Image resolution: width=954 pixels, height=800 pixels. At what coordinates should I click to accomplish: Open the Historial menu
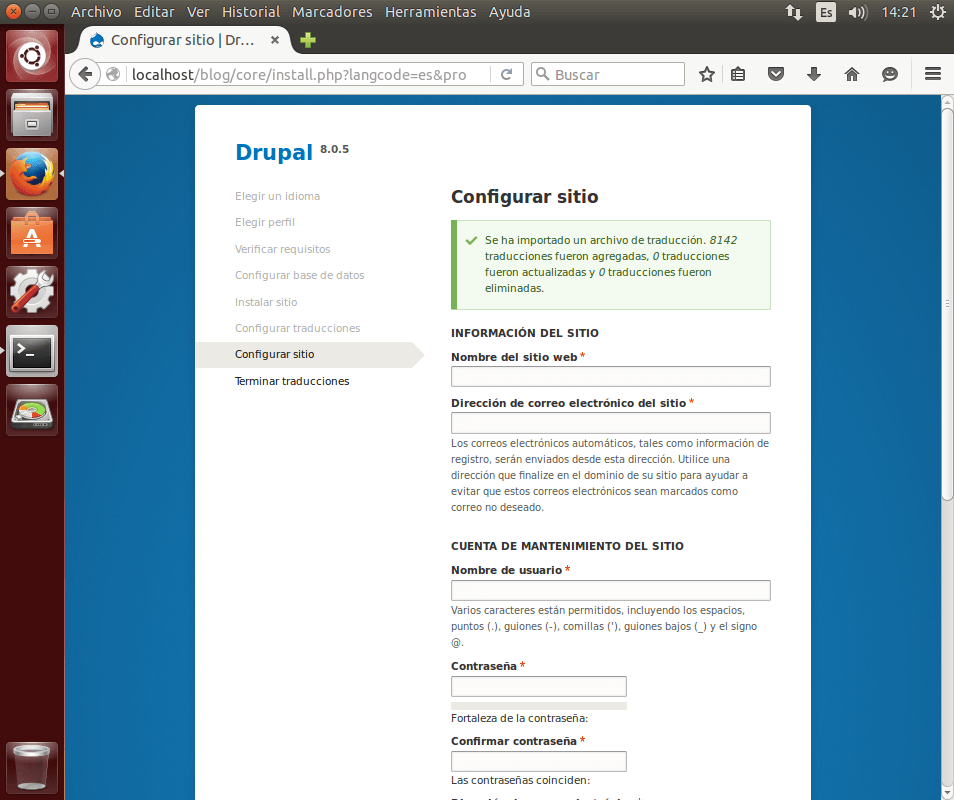click(x=251, y=12)
